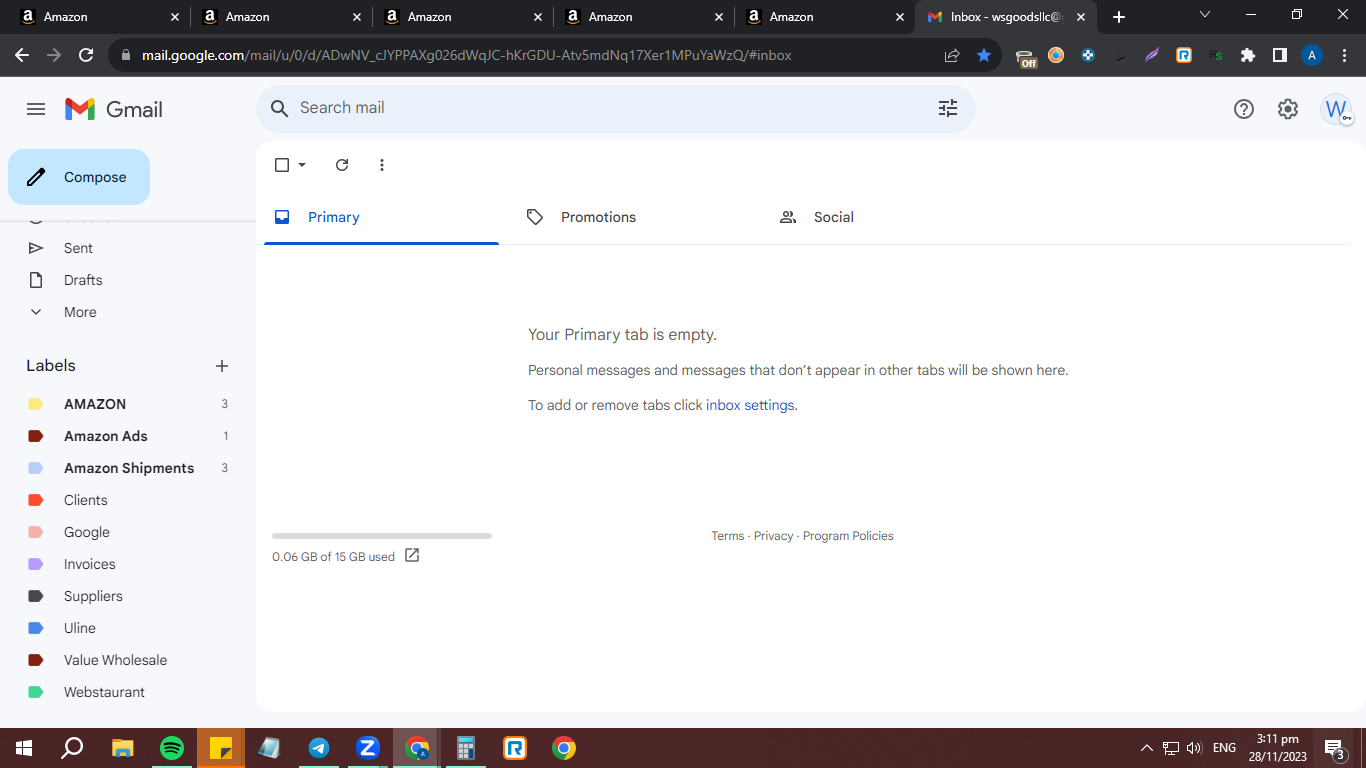1366x768 pixels.
Task: Open the Program Policies link
Action: tap(848, 536)
